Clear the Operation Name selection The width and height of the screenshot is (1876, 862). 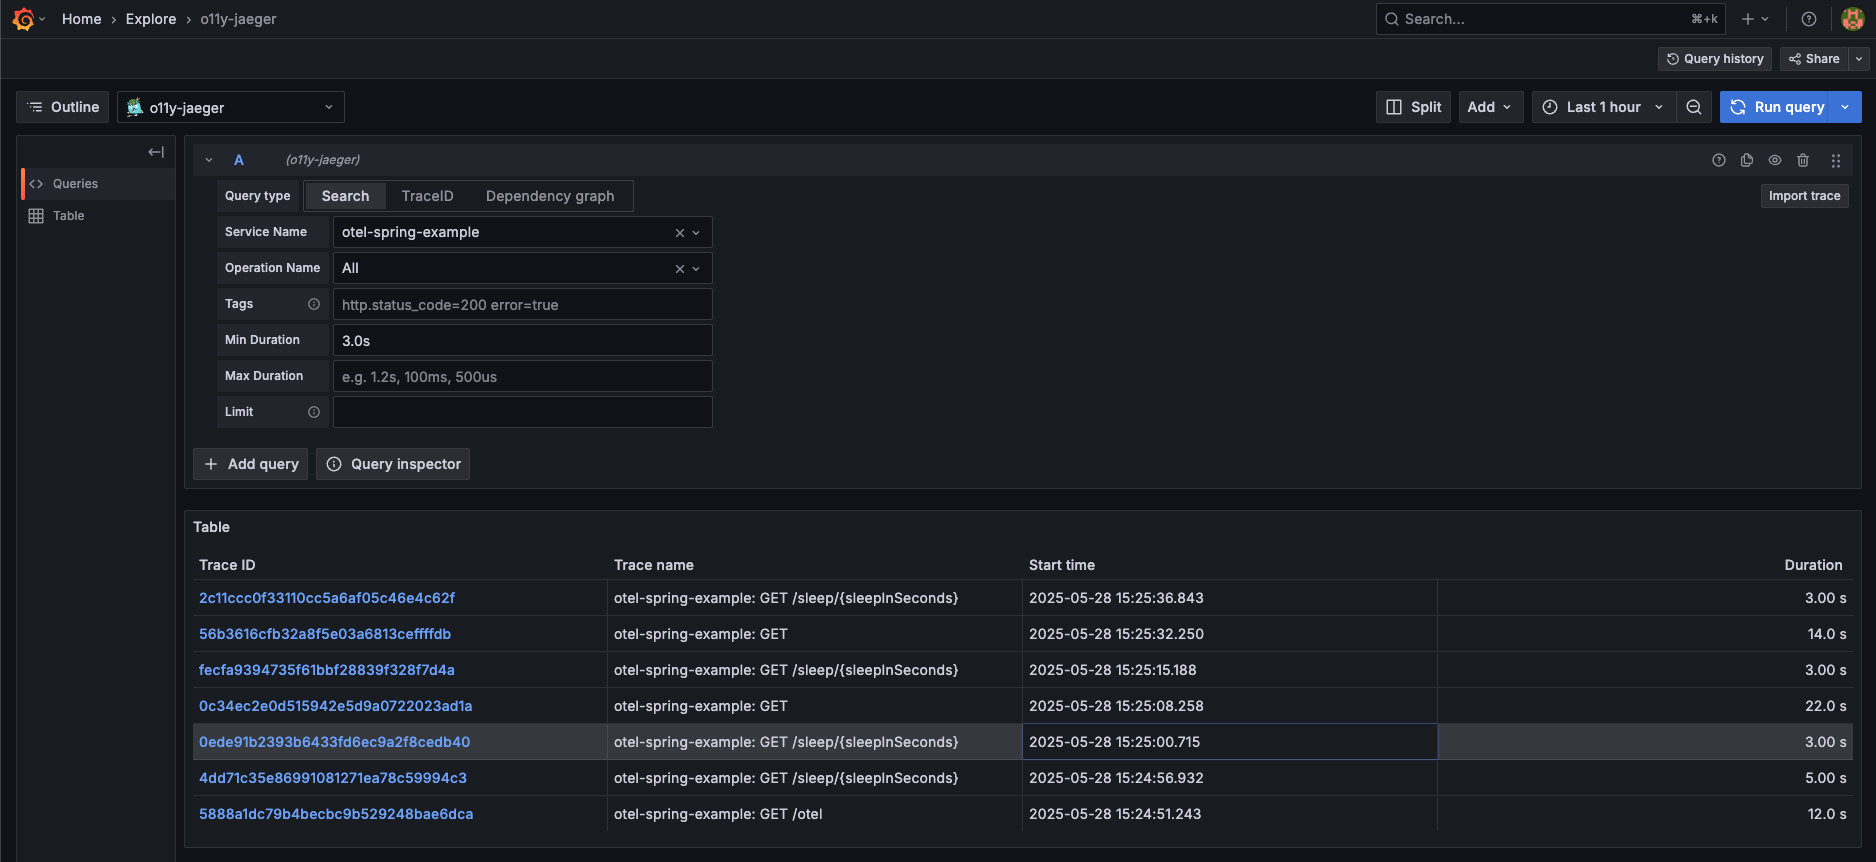tap(680, 269)
